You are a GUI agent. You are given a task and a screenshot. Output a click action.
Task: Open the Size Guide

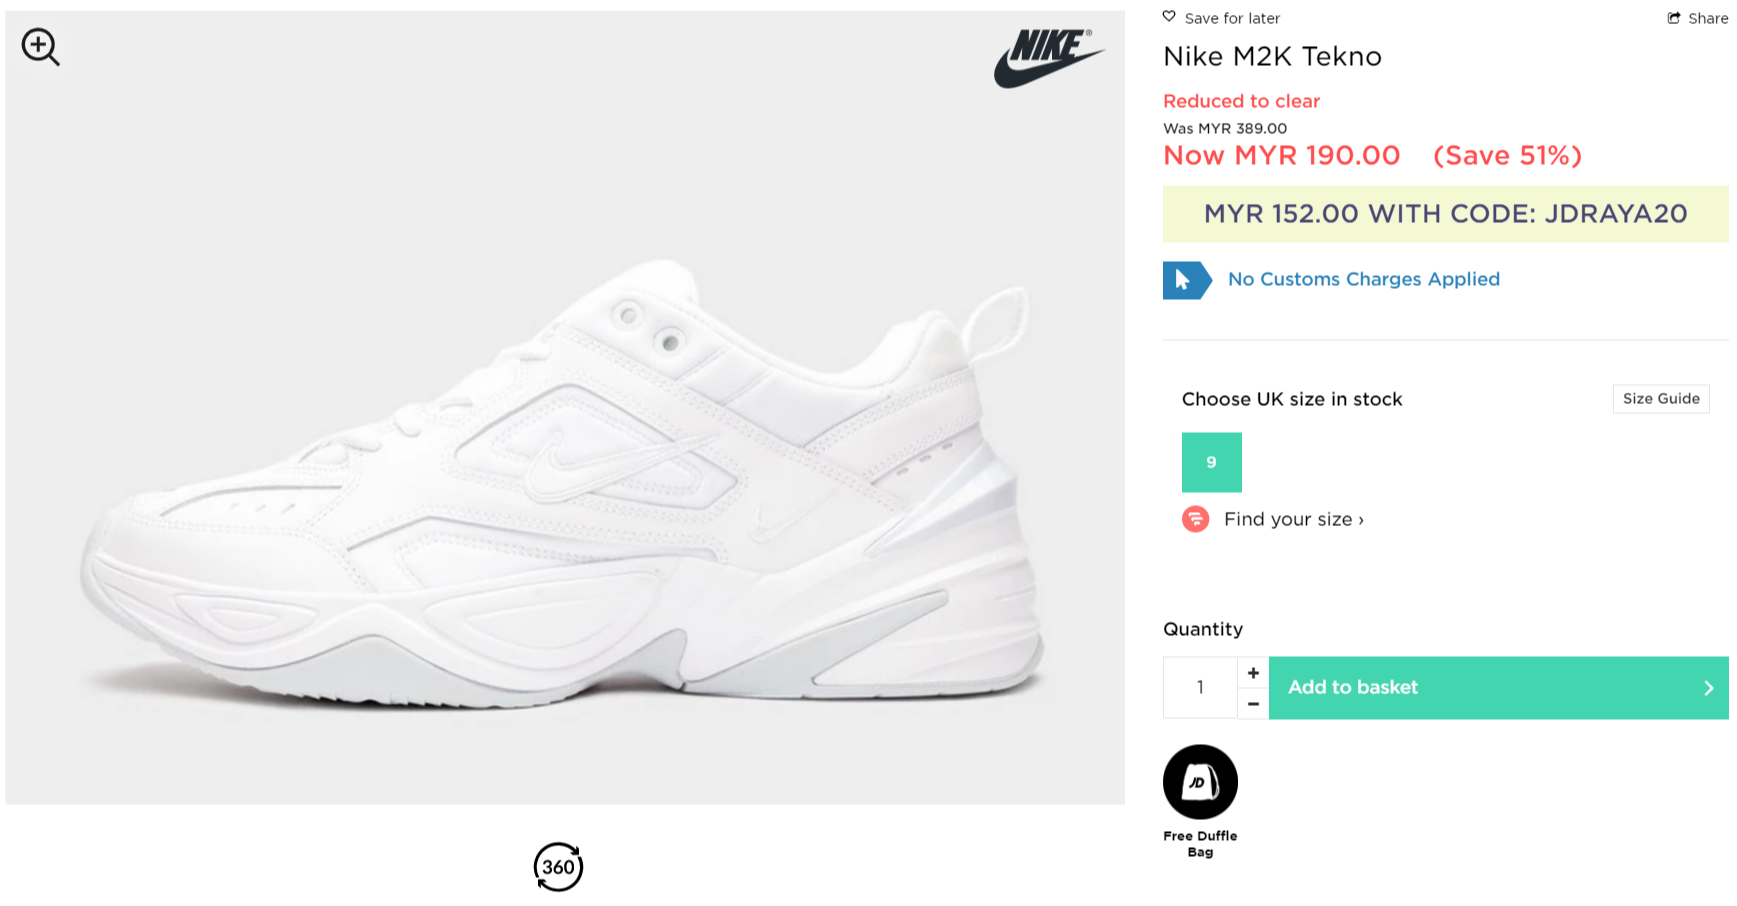(x=1660, y=399)
